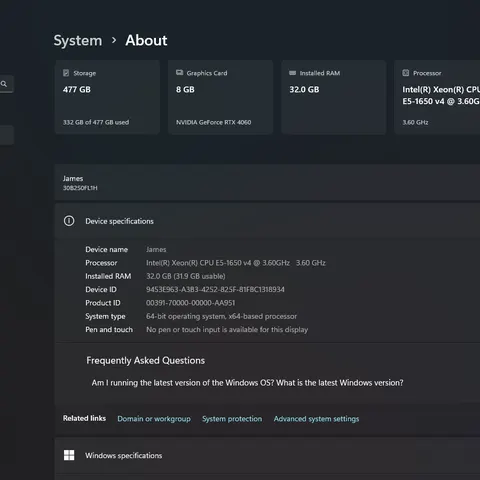Click the Frequently Asked Questions heading
The height and width of the screenshot is (480, 480).
[146, 360]
